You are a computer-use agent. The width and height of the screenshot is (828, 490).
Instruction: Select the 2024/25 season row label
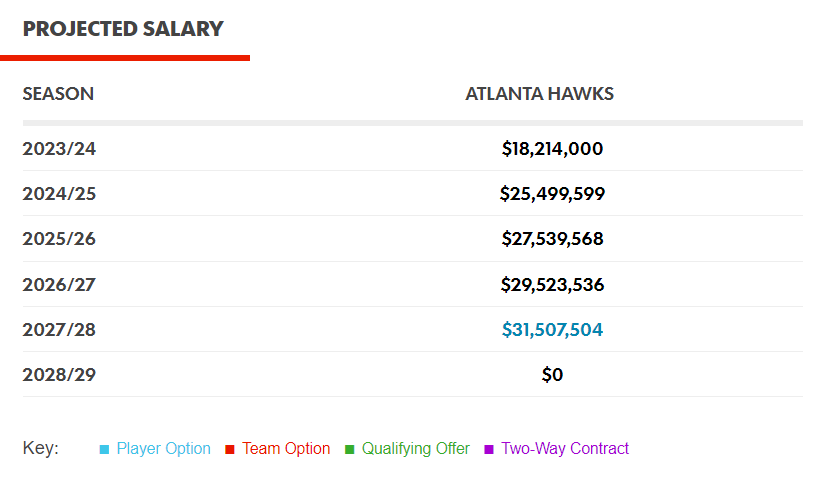(59, 194)
